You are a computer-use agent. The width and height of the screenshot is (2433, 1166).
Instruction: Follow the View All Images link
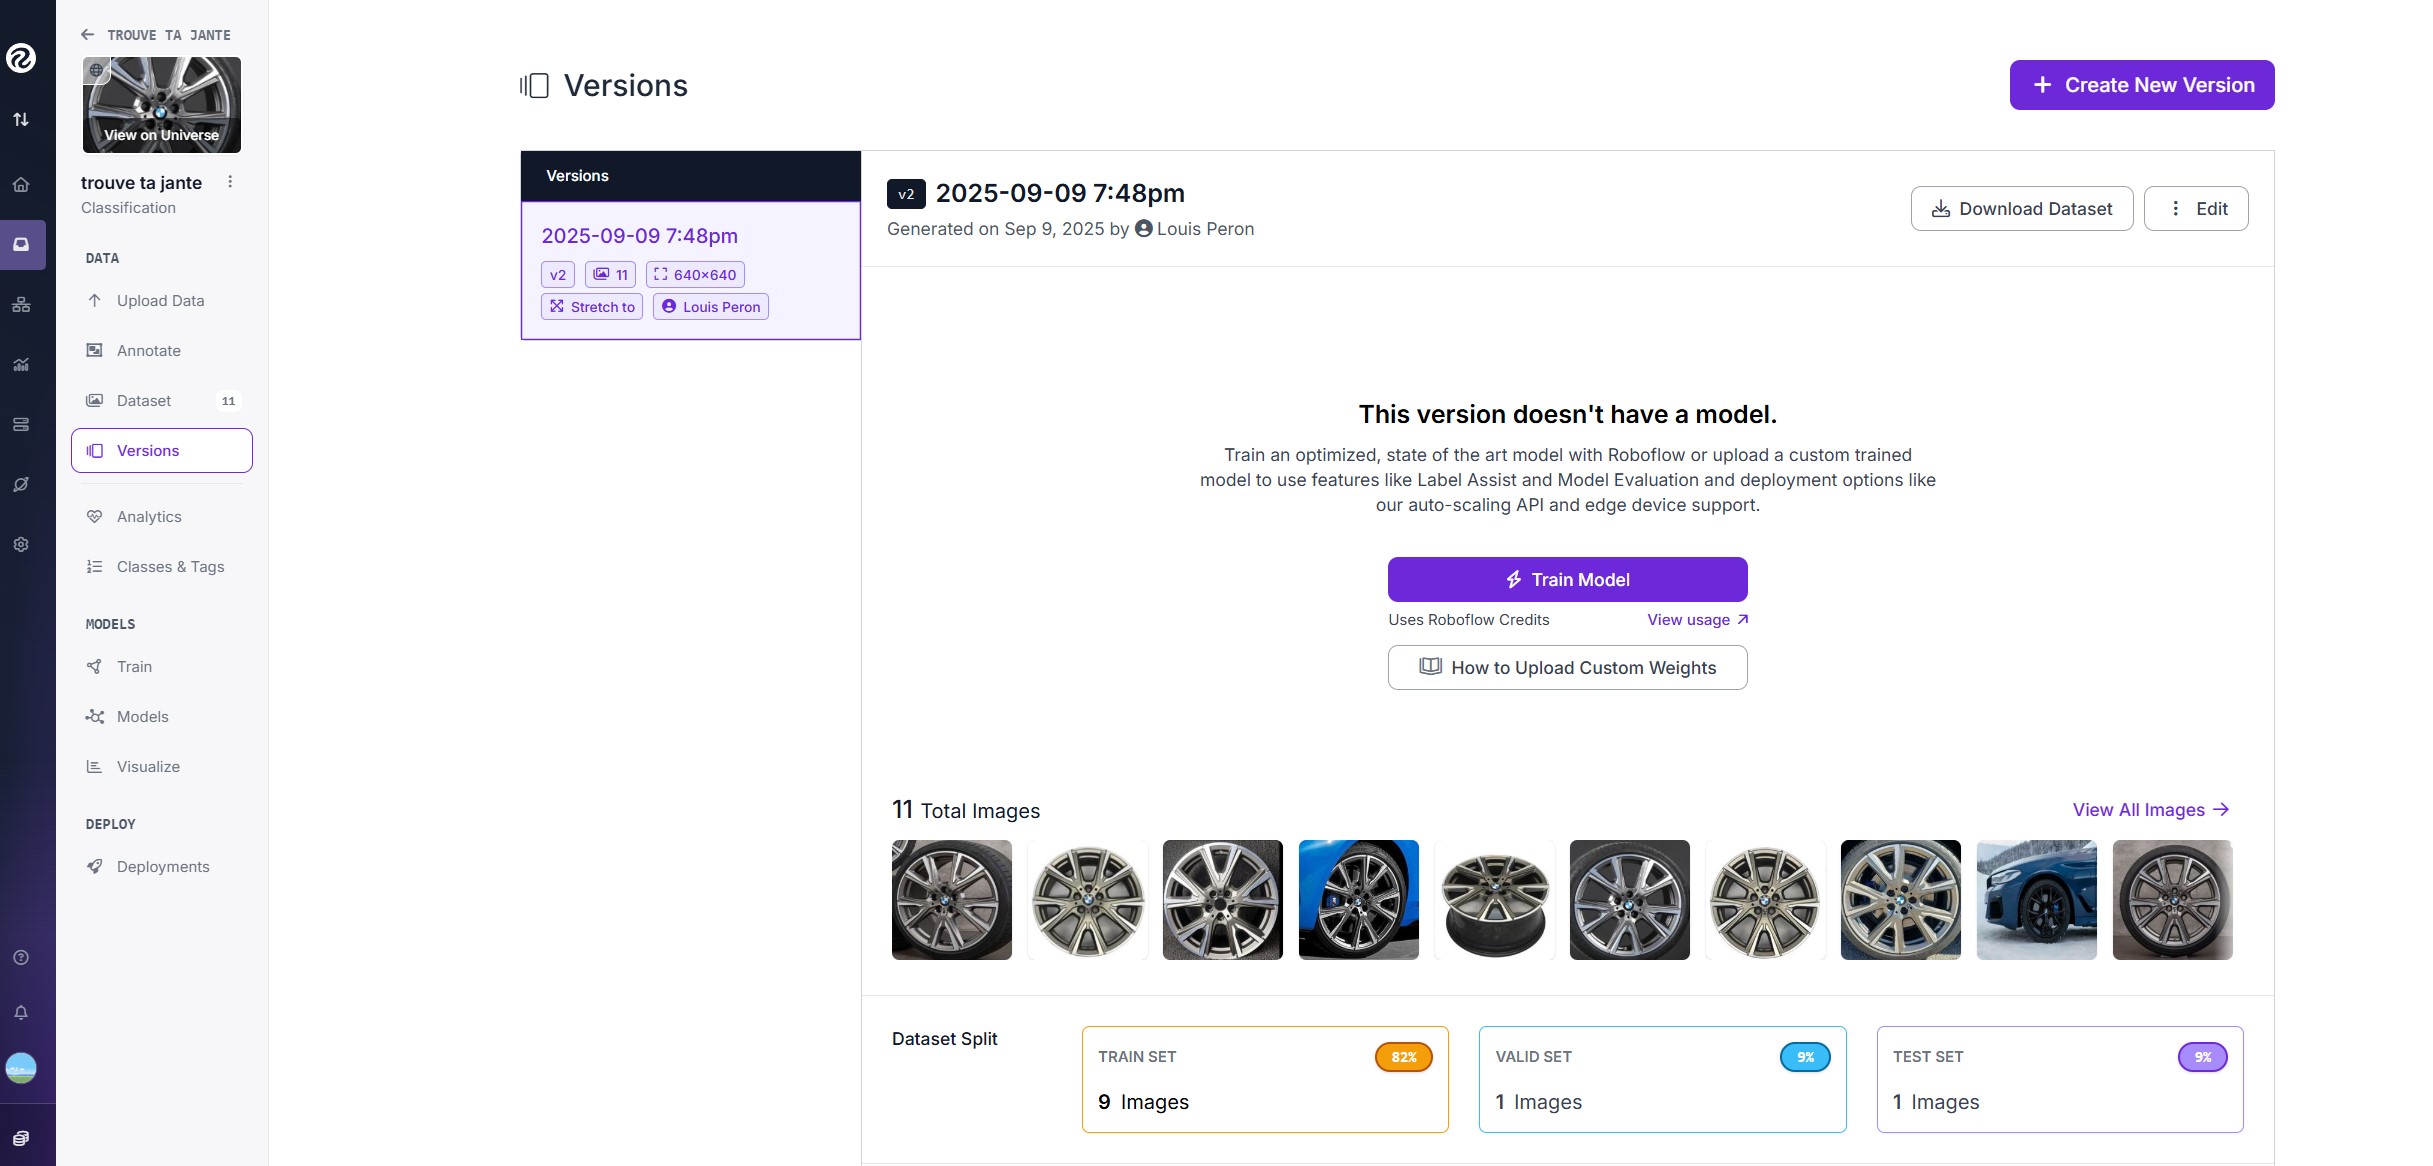coord(2150,810)
